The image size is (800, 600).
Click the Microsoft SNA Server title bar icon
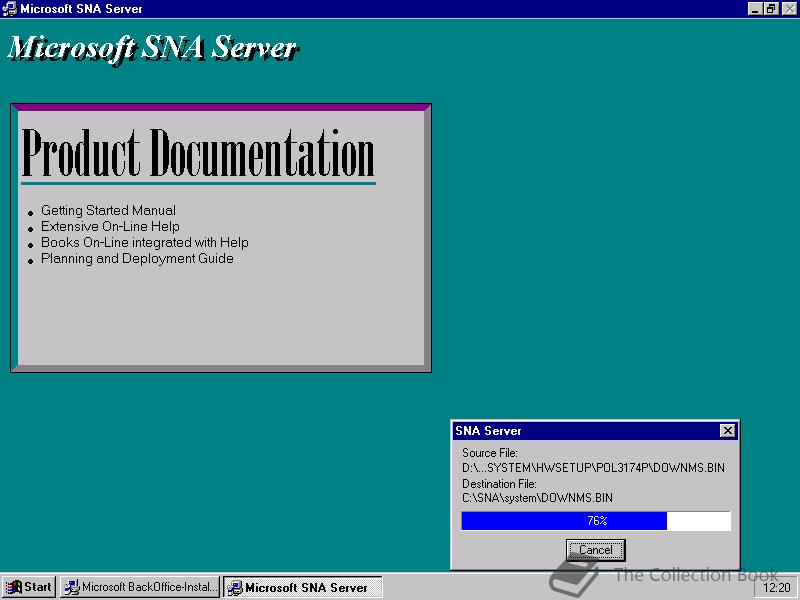(9, 9)
